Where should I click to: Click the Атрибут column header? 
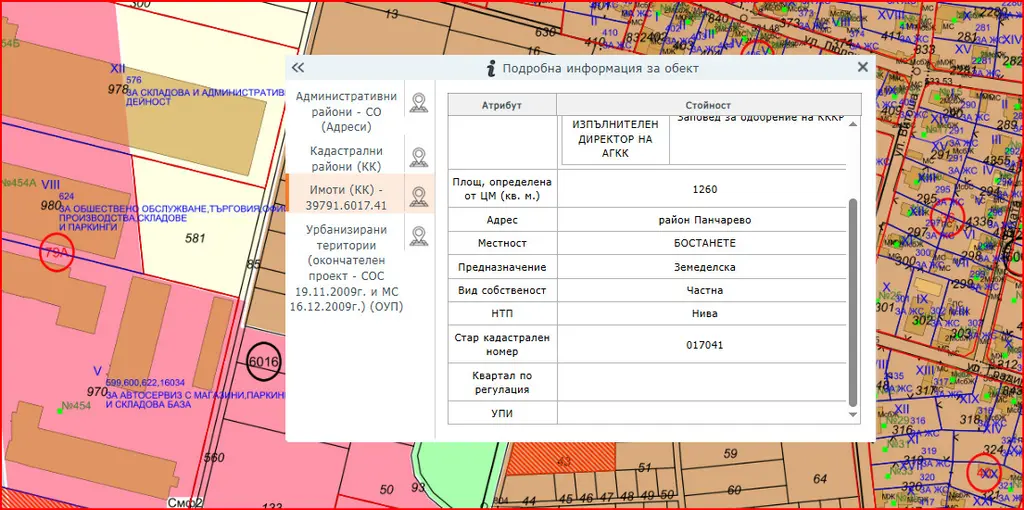[502, 105]
